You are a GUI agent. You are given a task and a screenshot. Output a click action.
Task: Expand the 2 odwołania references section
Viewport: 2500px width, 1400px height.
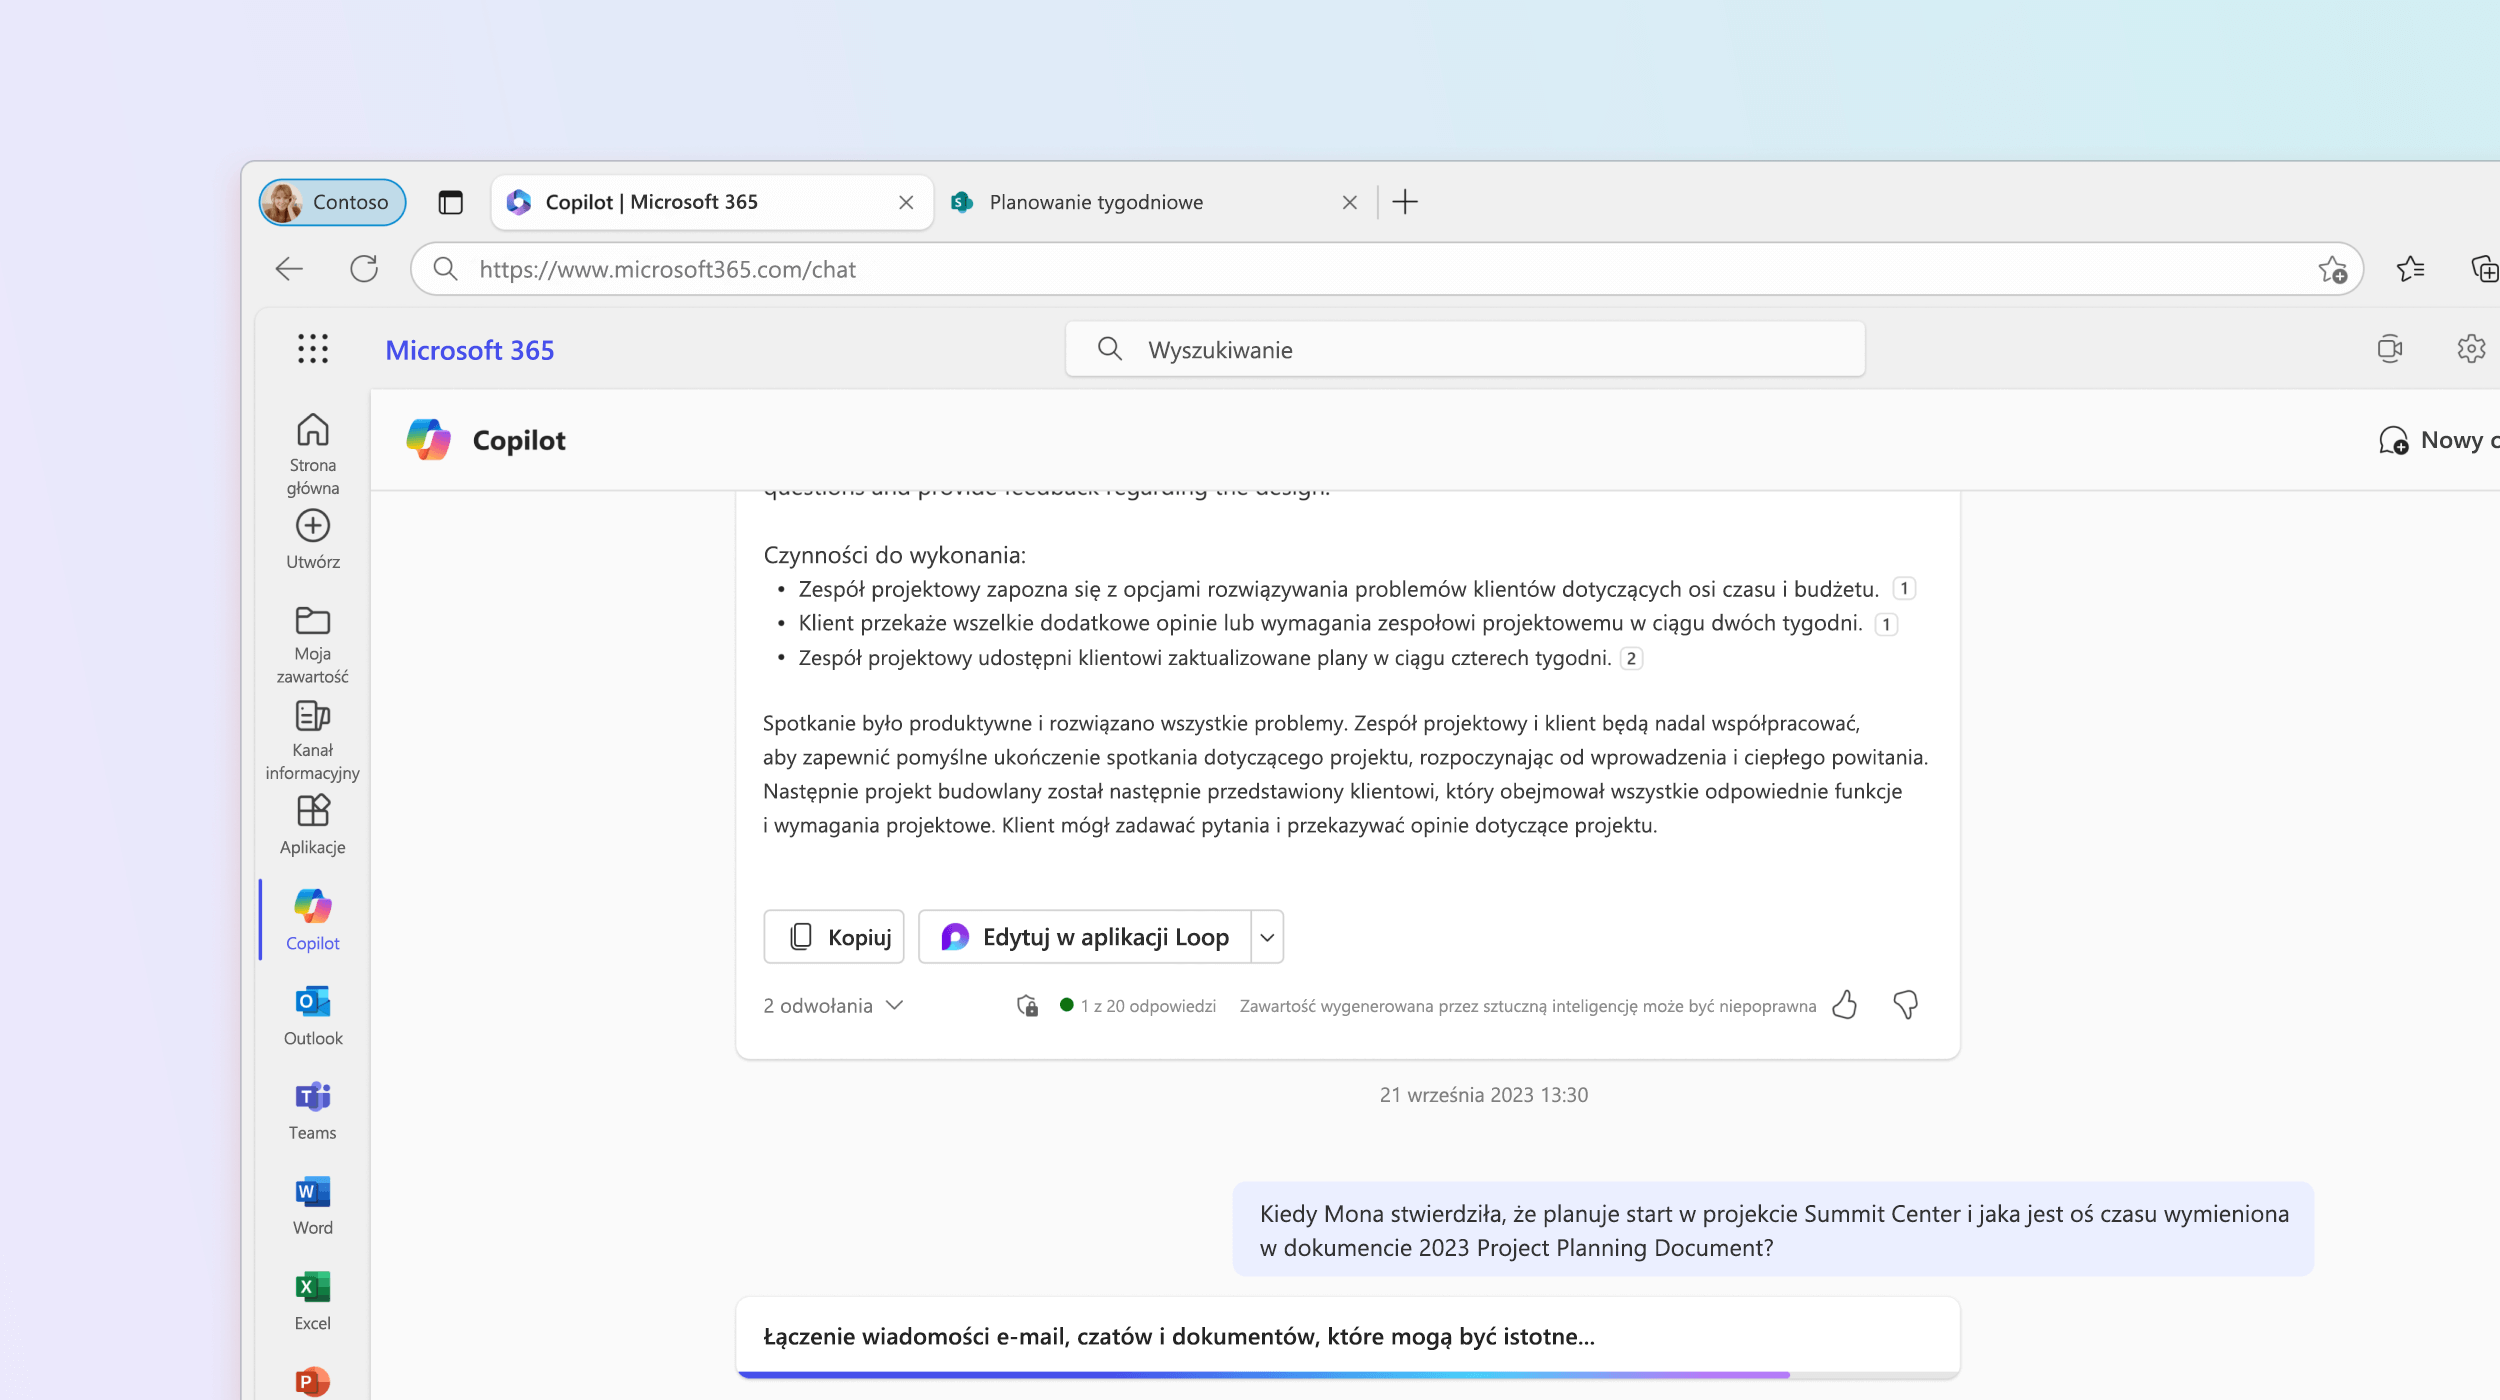(x=833, y=1005)
